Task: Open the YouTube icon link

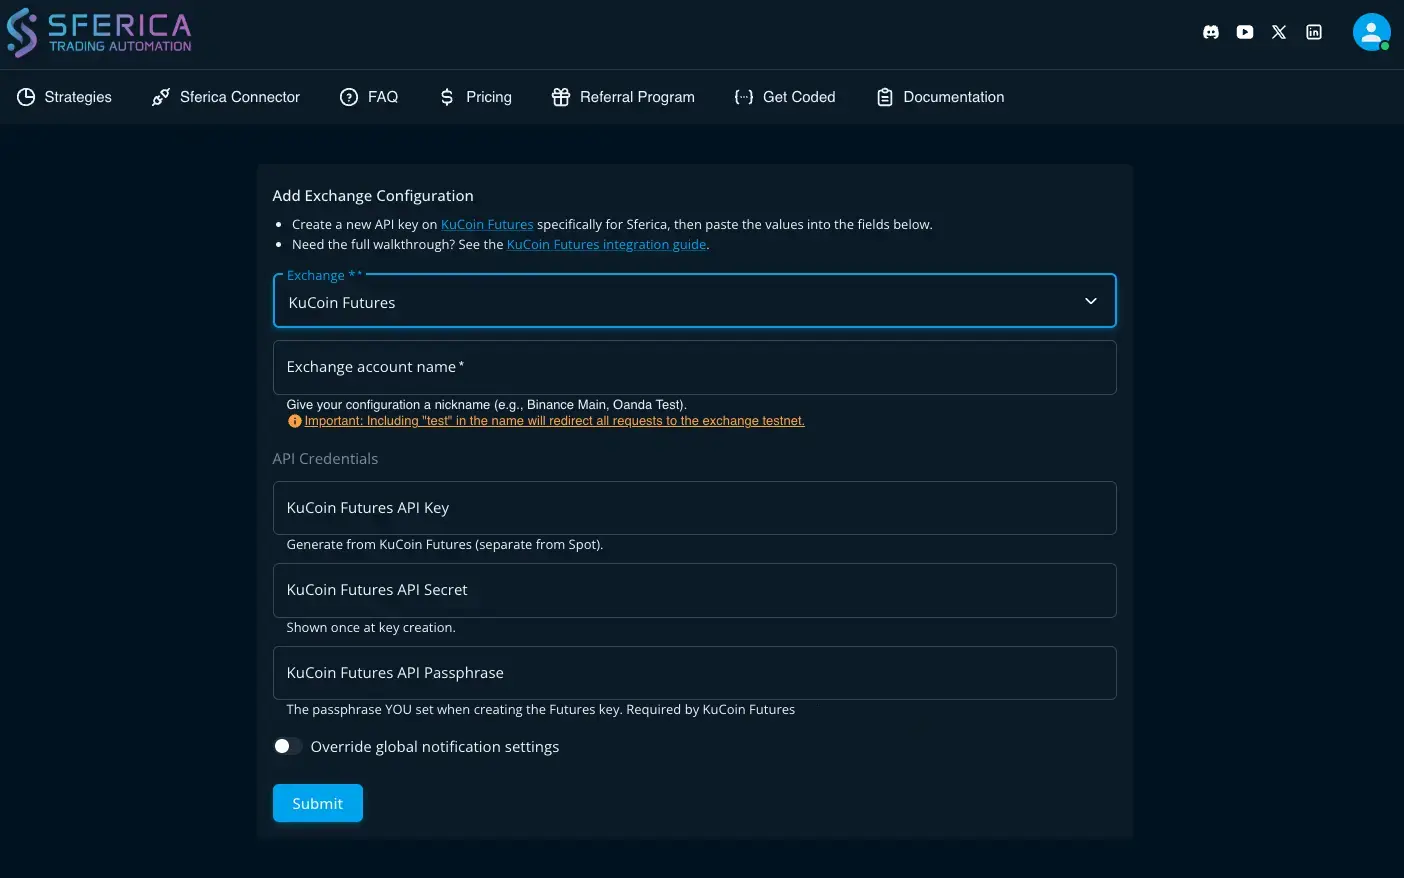Action: pyautogui.click(x=1245, y=32)
